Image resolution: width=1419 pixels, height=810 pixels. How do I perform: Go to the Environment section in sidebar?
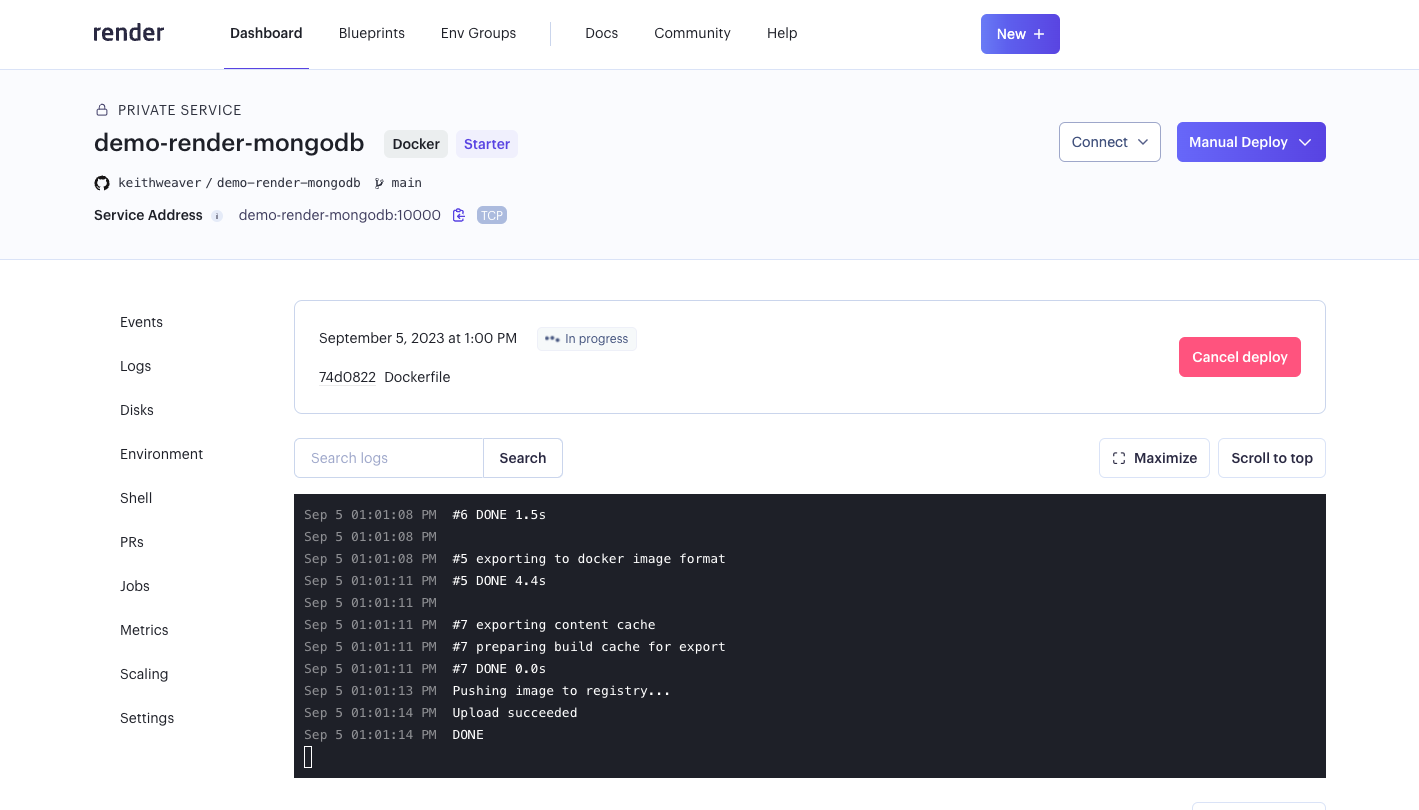click(x=161, y=454)
